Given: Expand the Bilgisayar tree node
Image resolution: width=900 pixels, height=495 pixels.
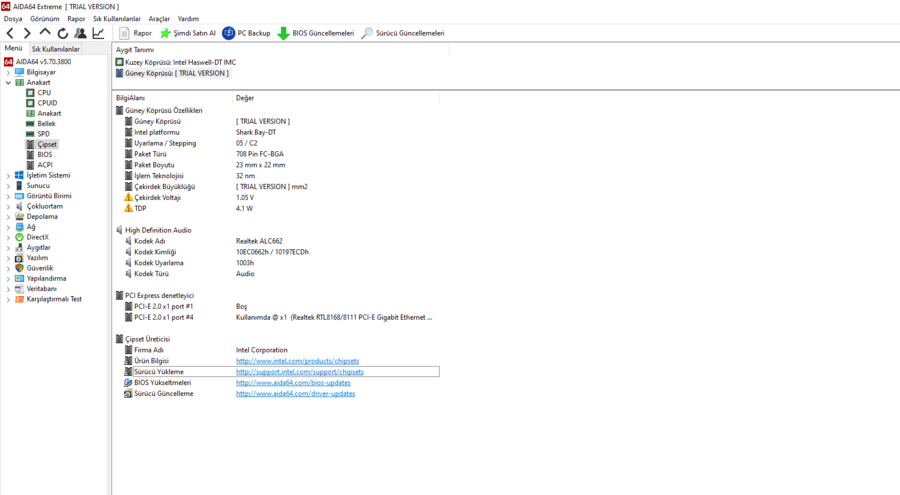Looking at the screenshot, I should point(8,72).
